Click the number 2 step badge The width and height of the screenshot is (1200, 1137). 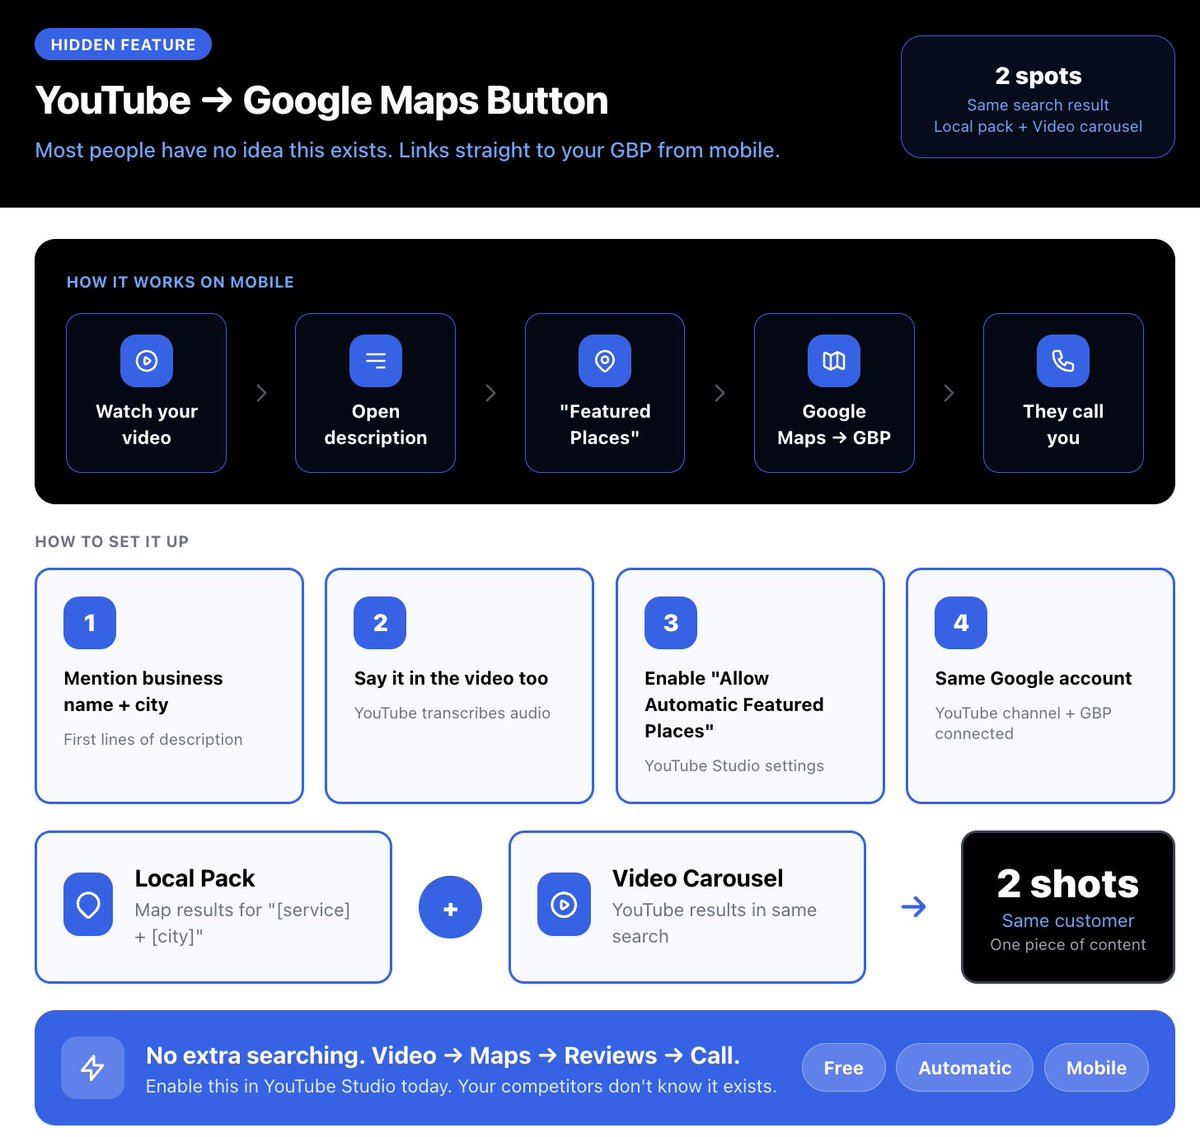click(x=380, y=623)
